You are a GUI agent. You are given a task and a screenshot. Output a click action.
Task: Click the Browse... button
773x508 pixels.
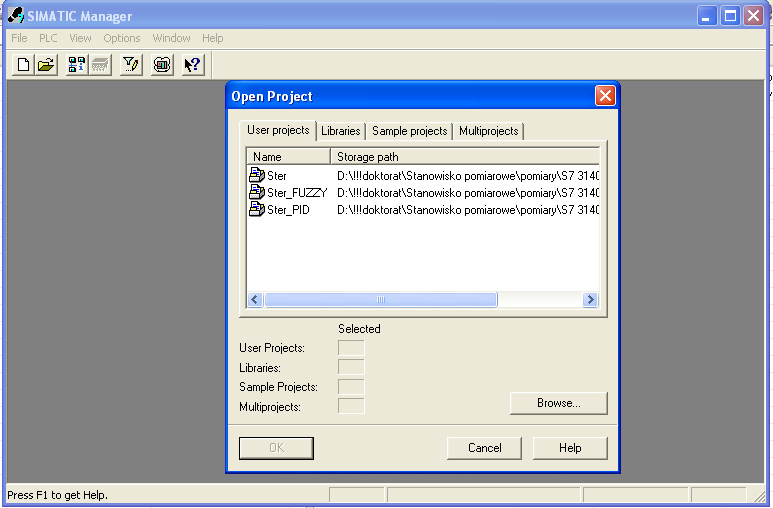559,403
